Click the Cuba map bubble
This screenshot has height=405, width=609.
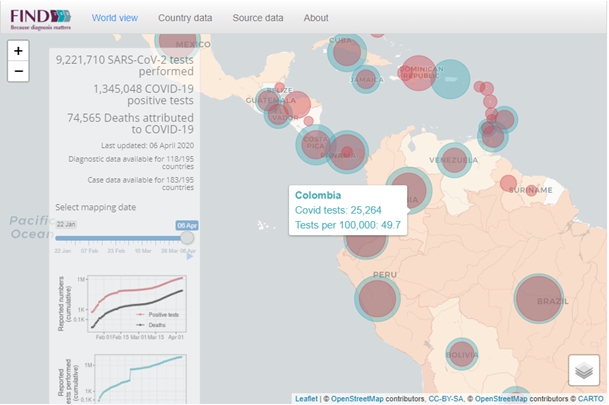click(347, 52)
